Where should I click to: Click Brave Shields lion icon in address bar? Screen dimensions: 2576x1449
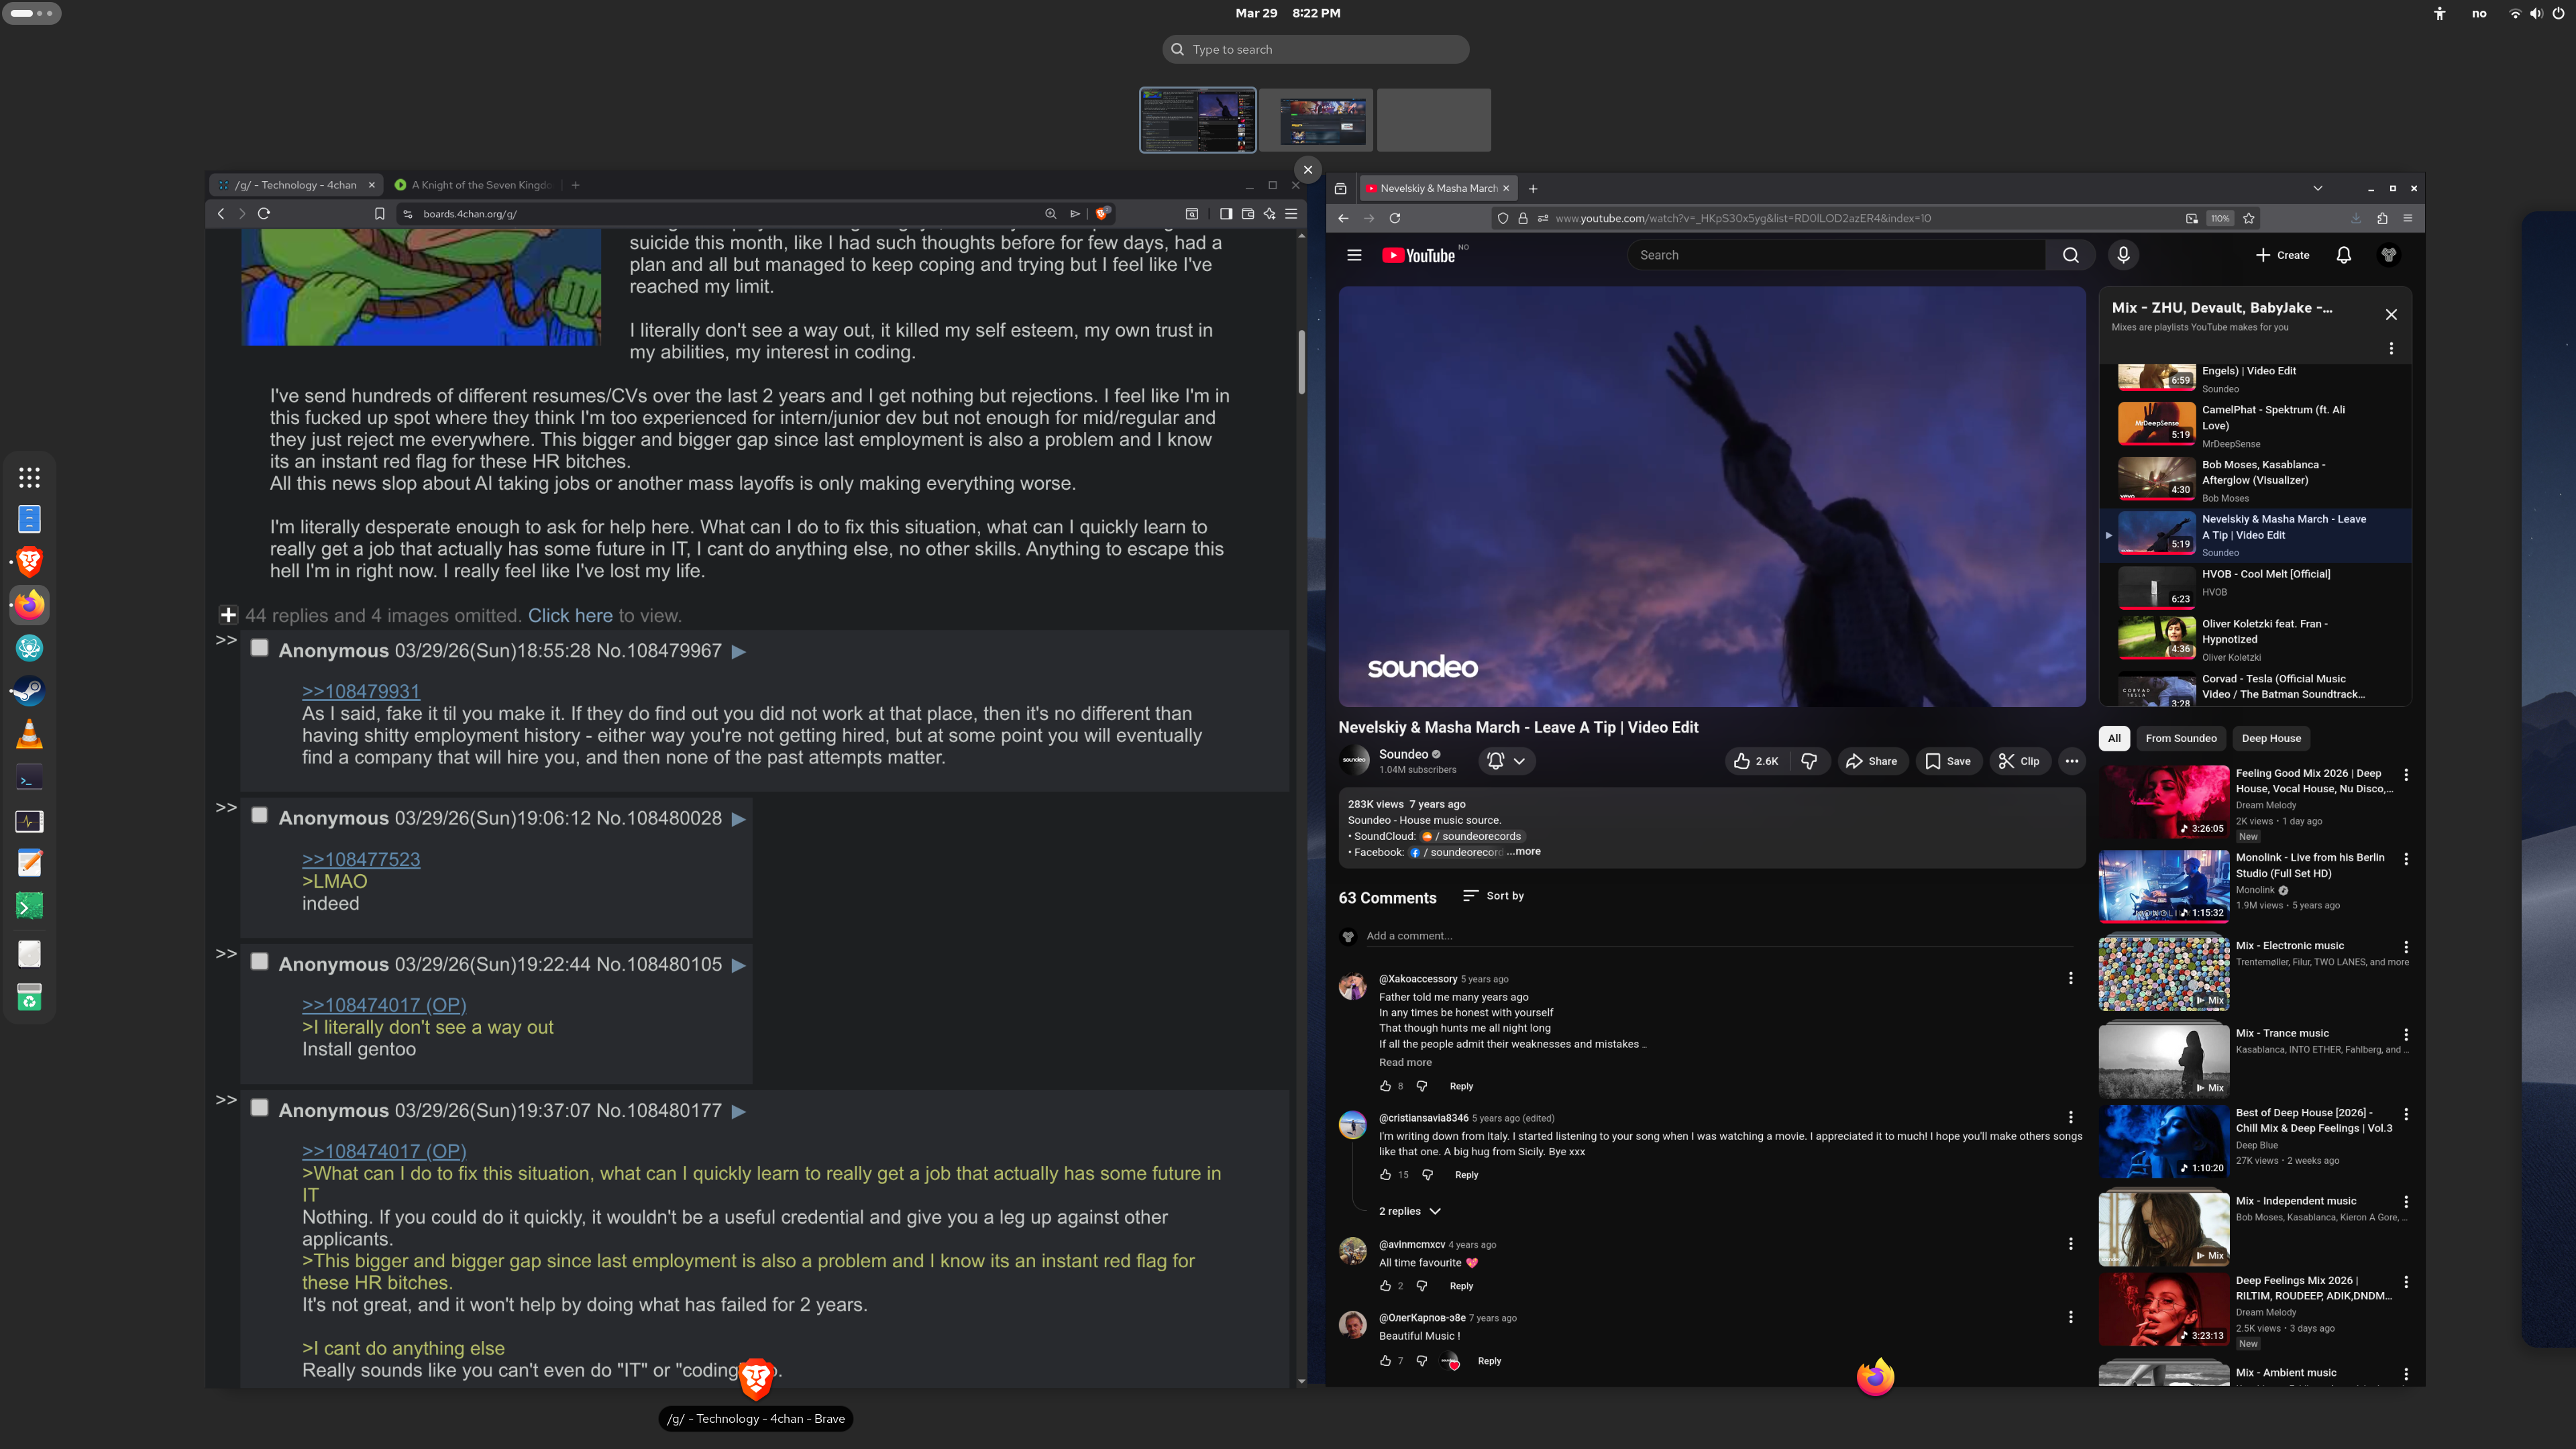tap(1101, 213)
